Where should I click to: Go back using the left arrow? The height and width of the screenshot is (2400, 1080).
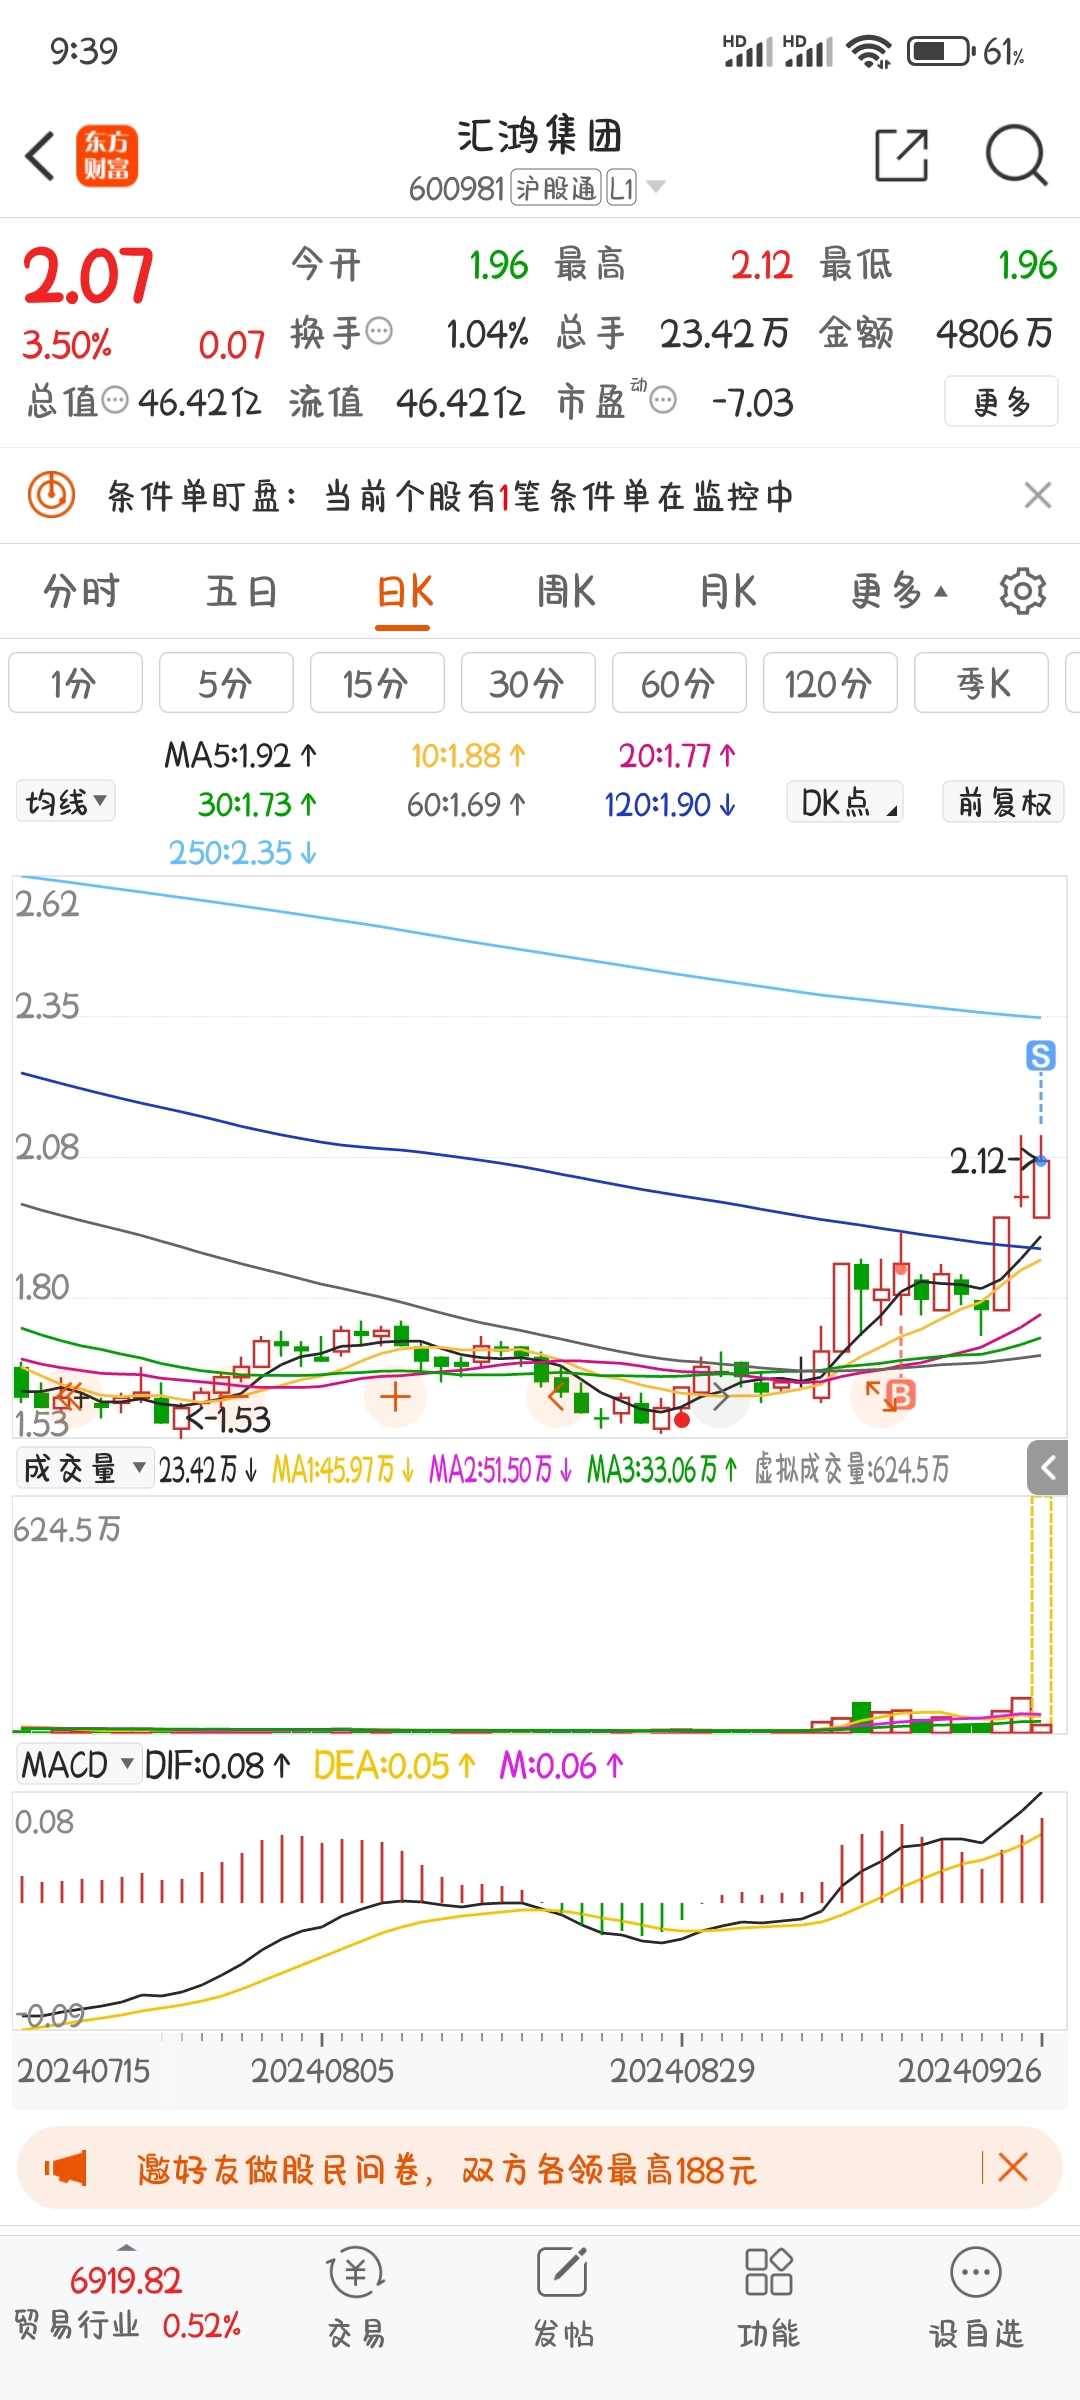pyautogui.click(x=40, y=157)
